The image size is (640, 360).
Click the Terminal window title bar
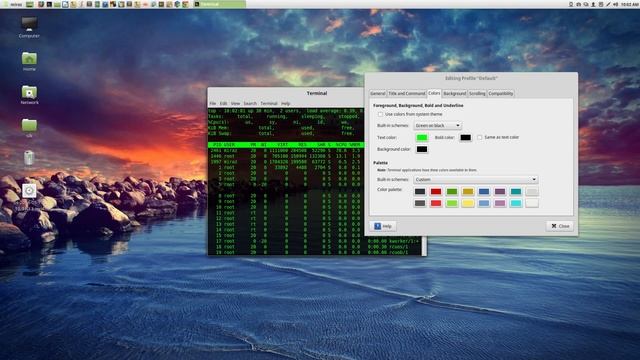tap(286, 93)
